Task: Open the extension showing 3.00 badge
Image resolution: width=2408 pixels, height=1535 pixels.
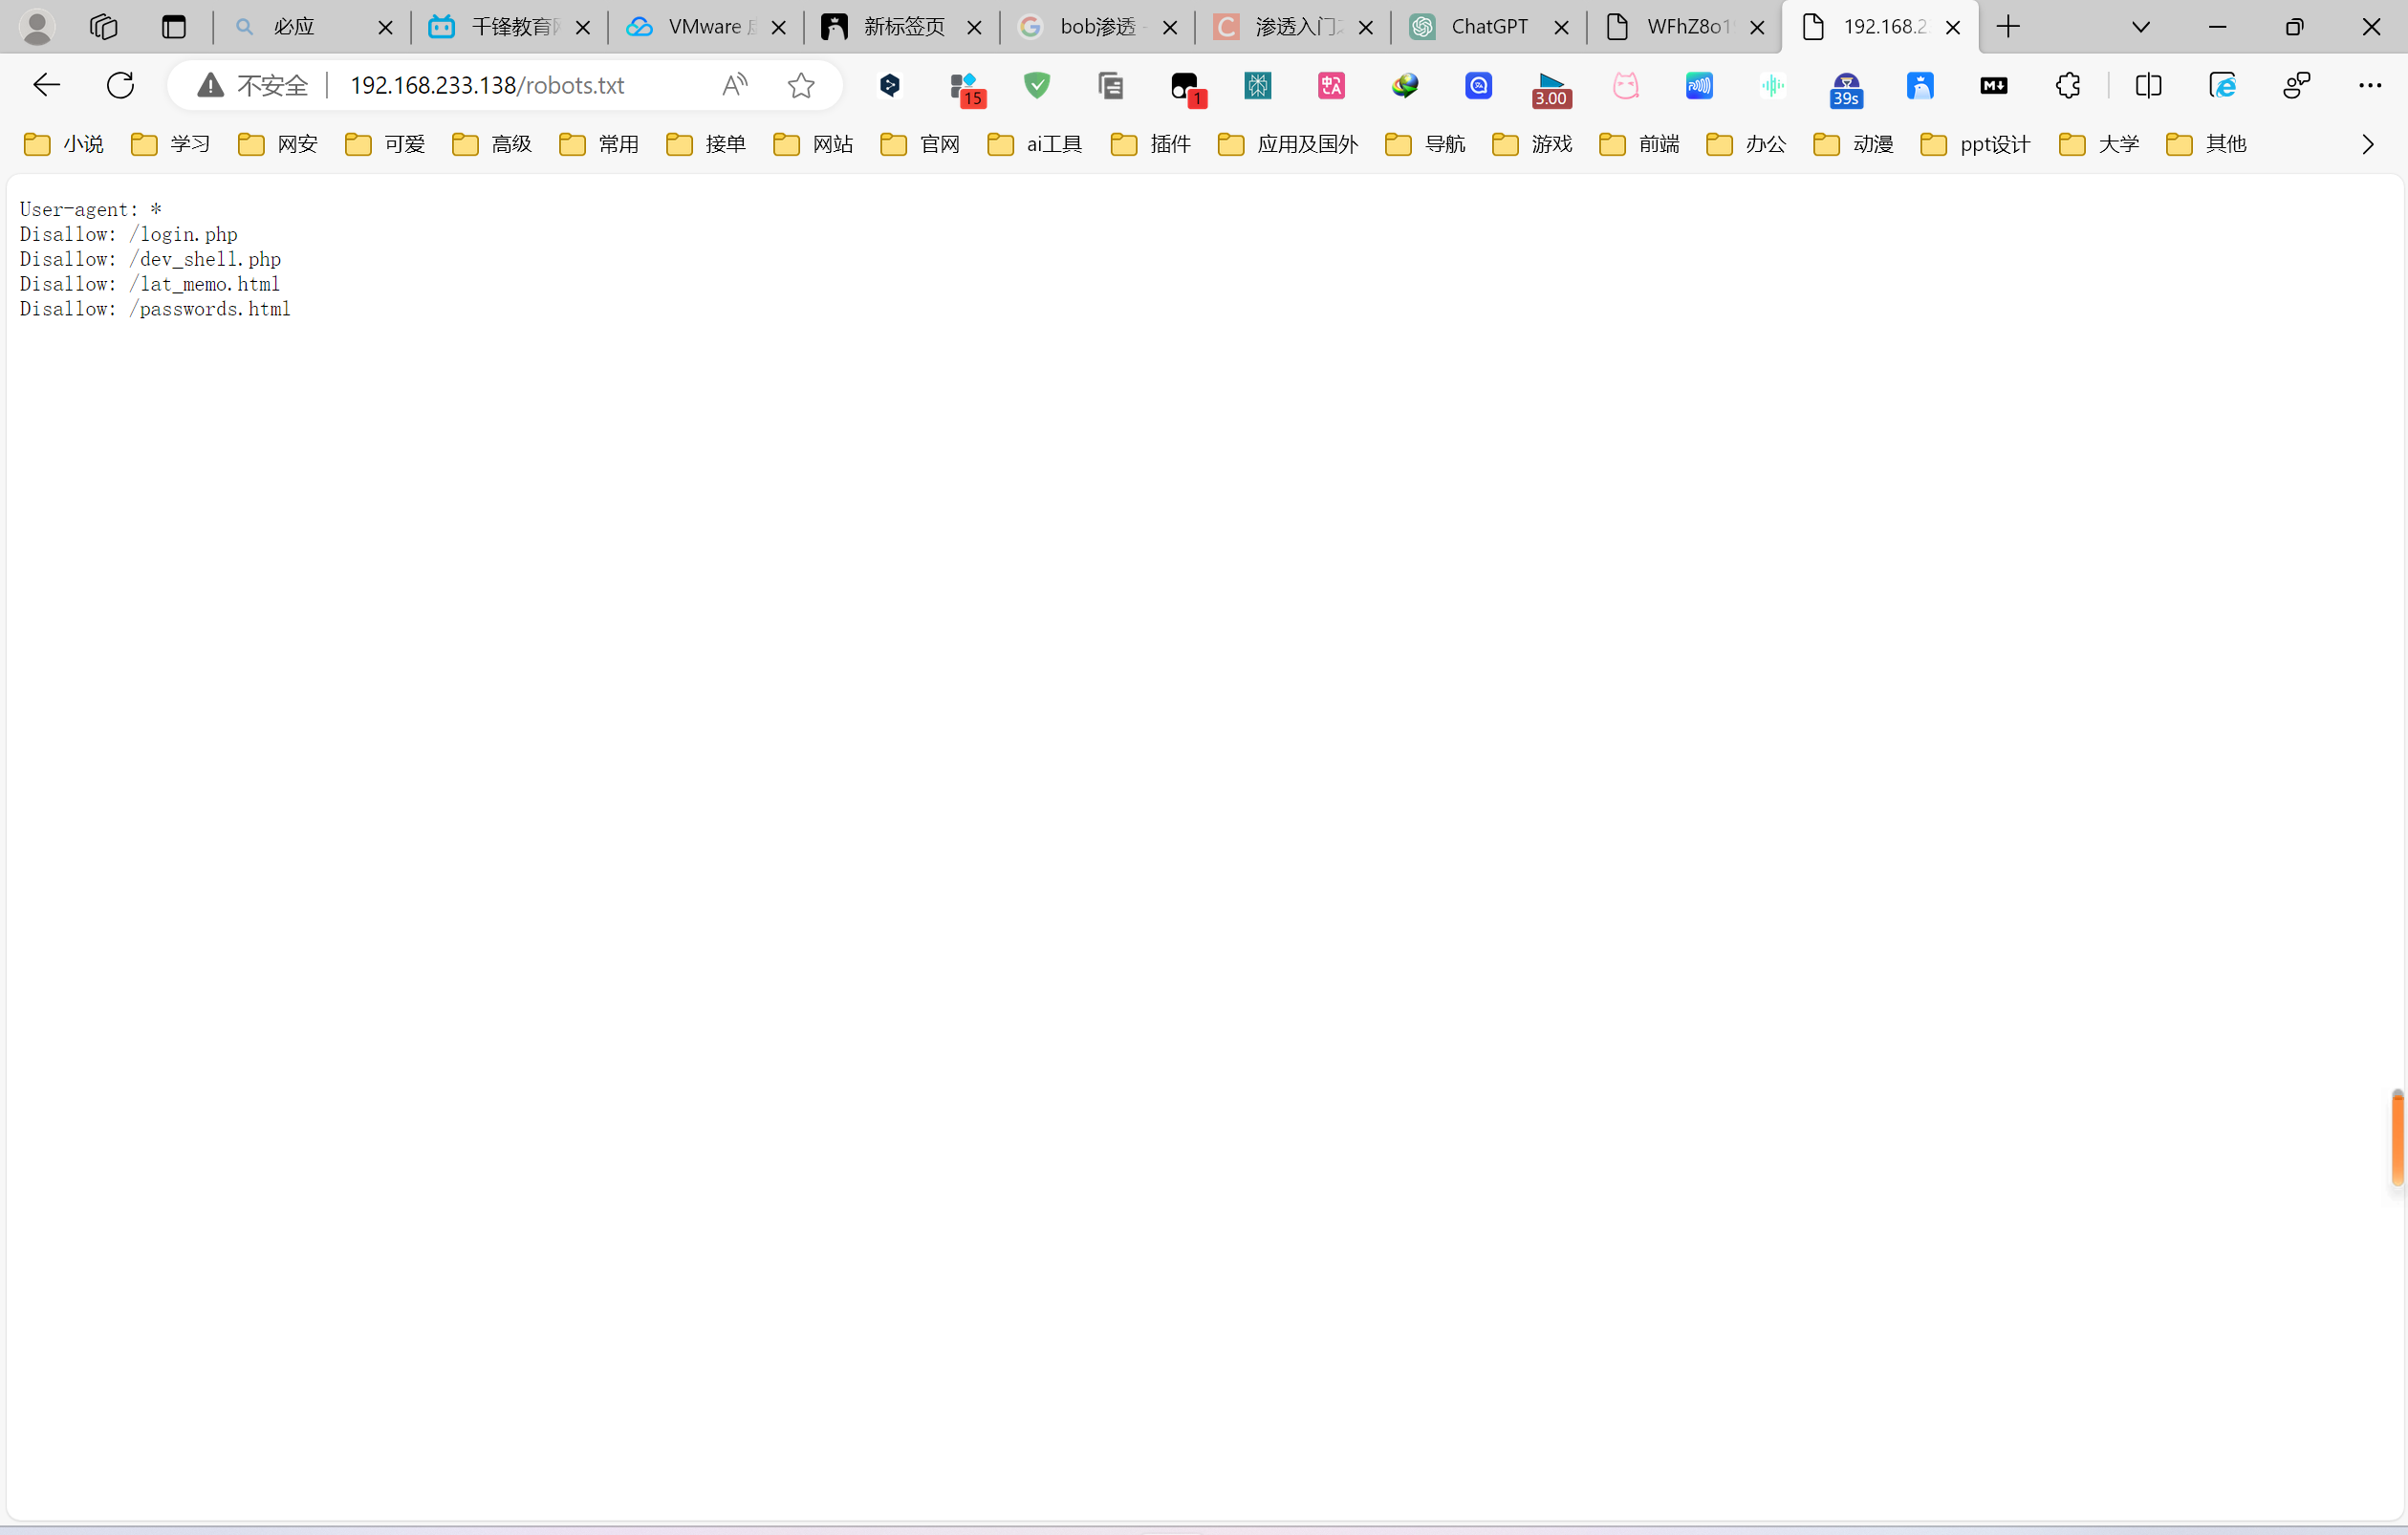Action: [x=1551, y=88]
